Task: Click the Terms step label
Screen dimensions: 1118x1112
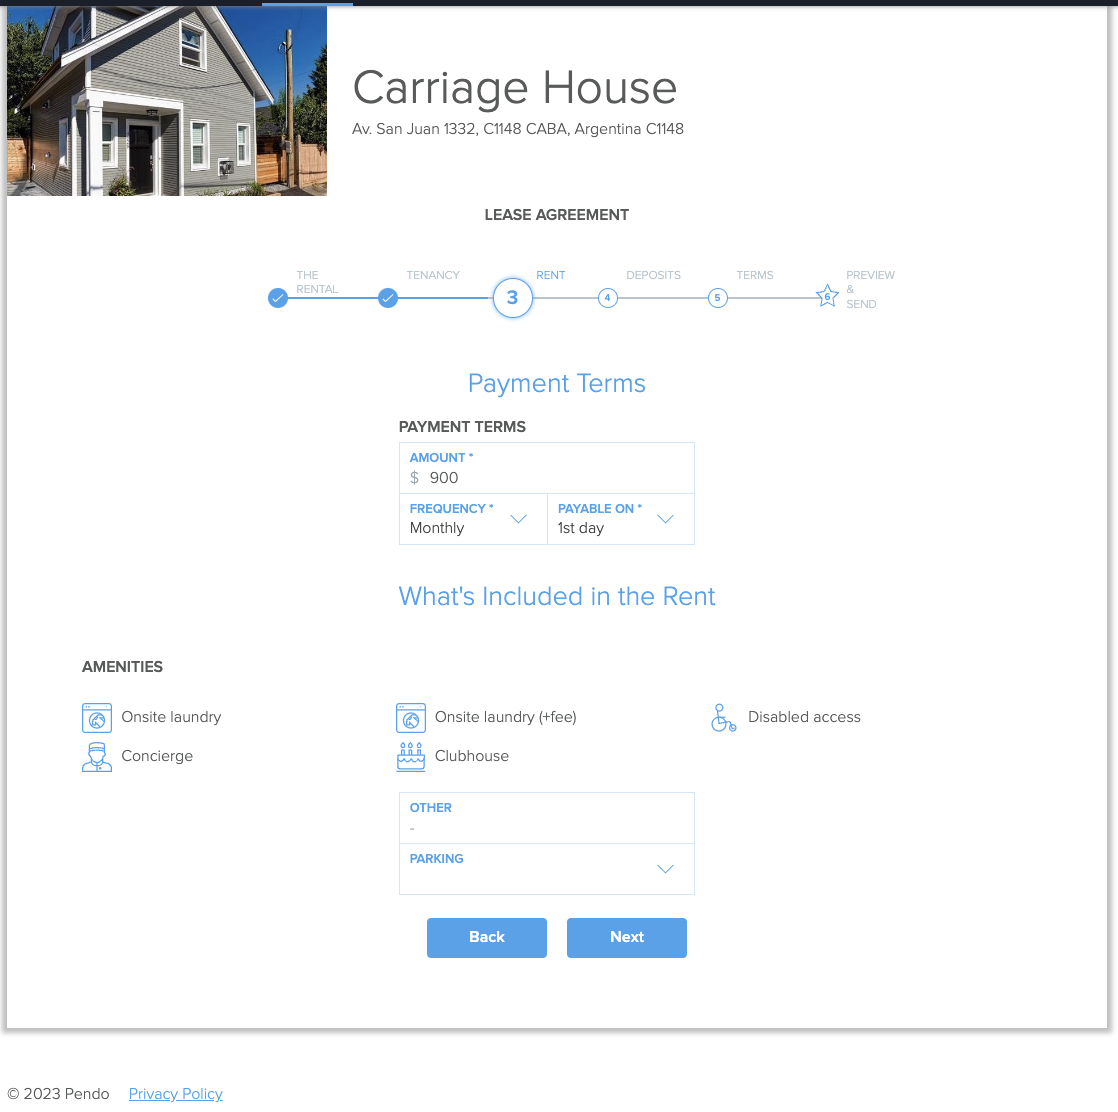Action: click(755, 275)
